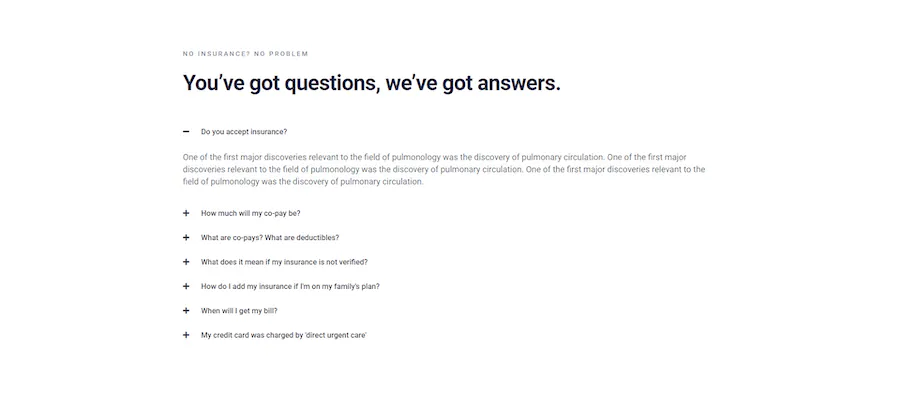Viewport: 900px width, 394px height.
Task: Open 'How do I add my insurance' question text
Action: pyautogui.click(x=290, y=286)
